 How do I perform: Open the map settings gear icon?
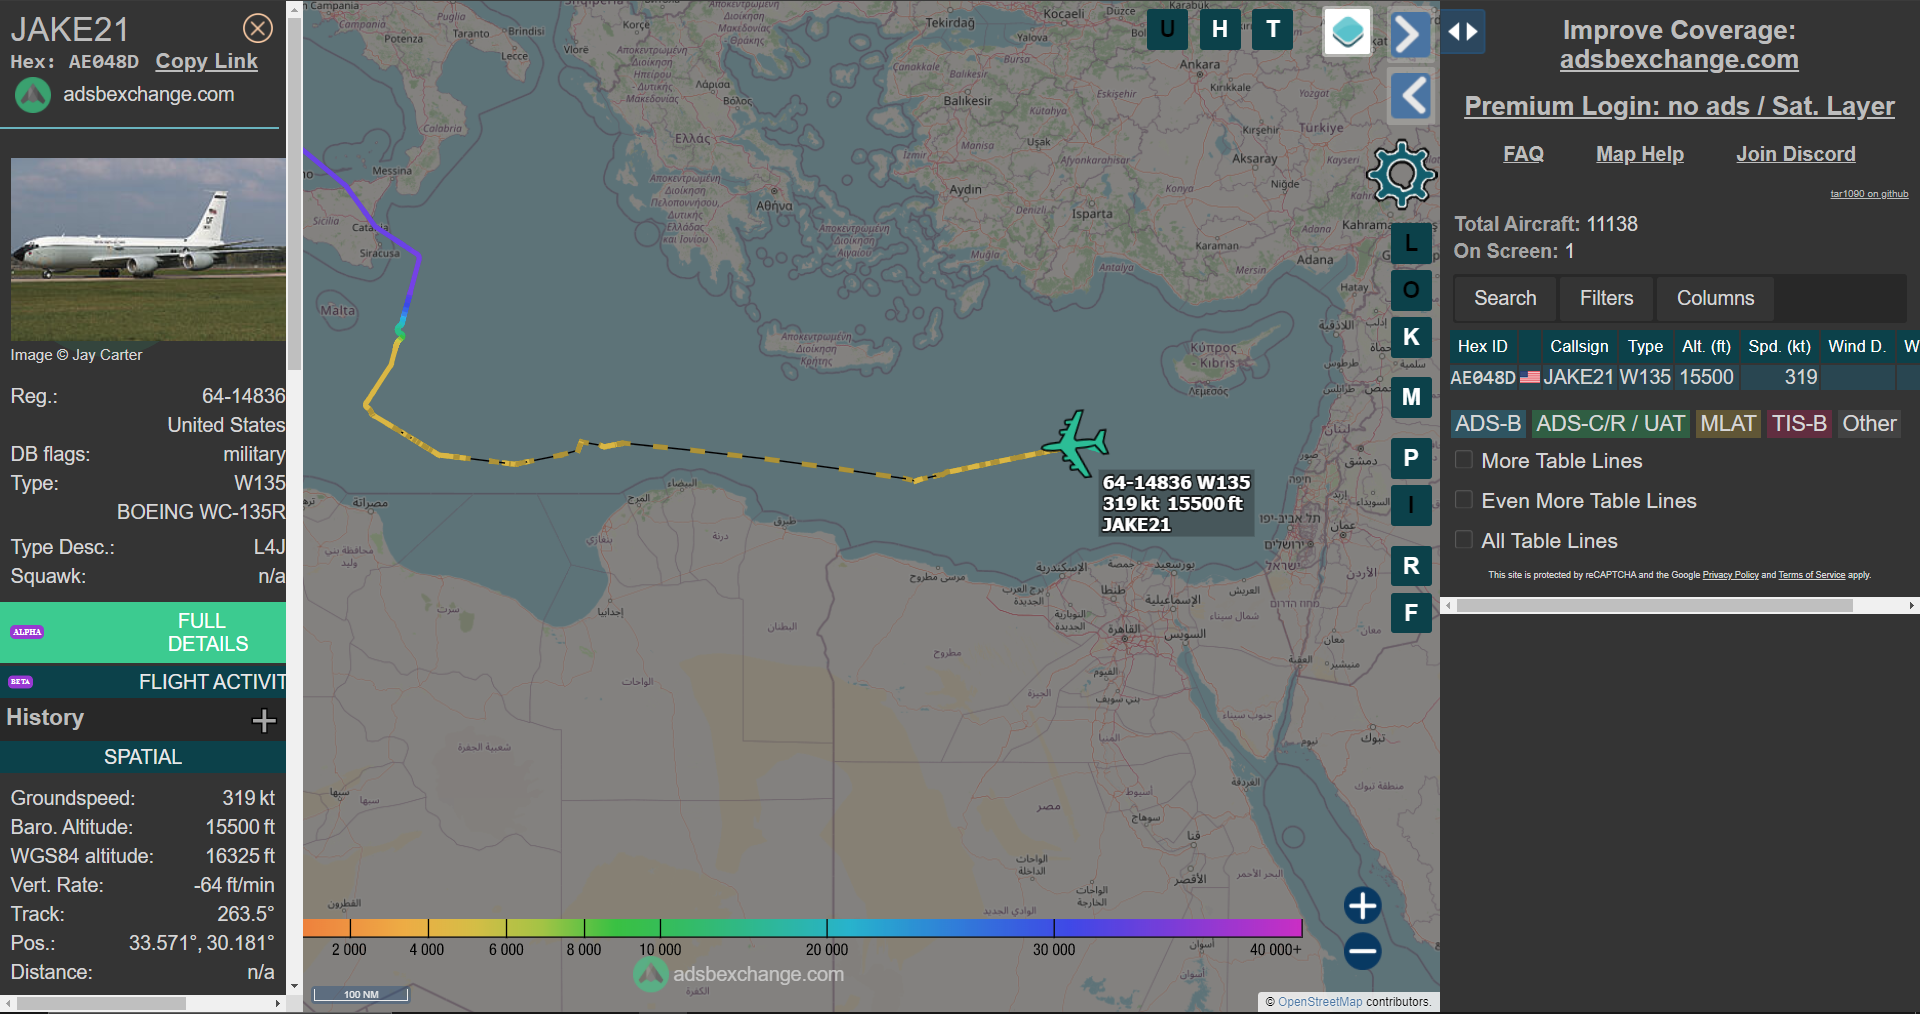click(1401, 175)
